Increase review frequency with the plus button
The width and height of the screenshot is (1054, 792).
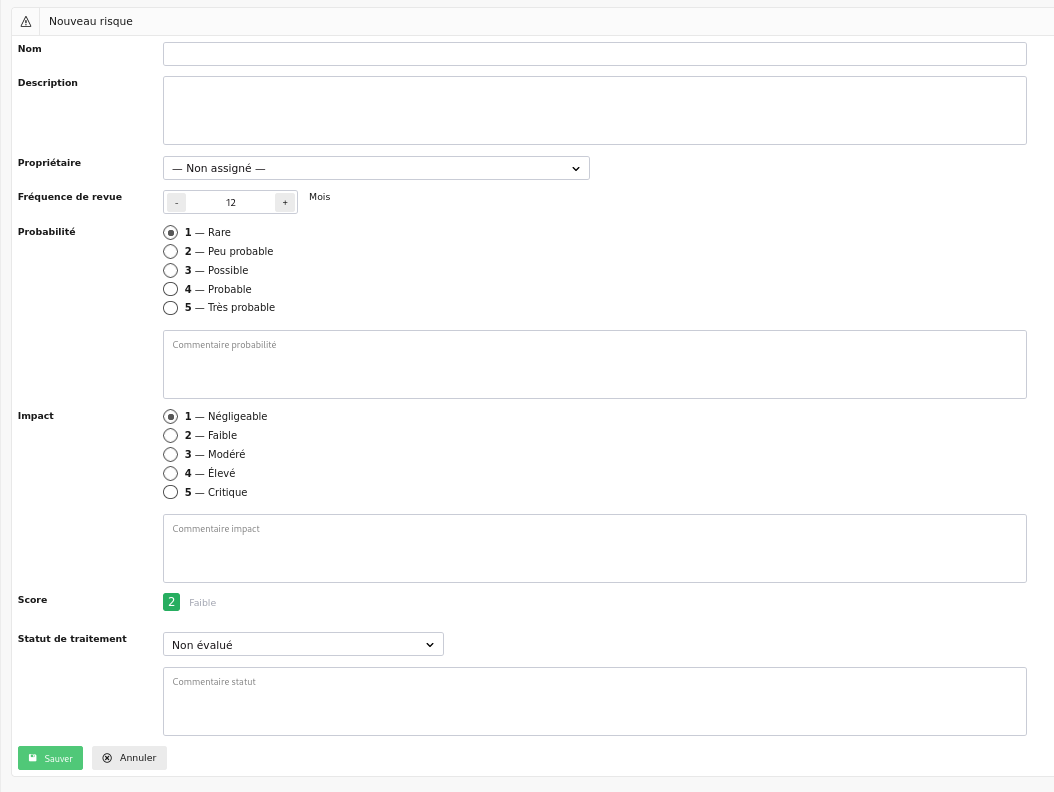coord(285,202)
